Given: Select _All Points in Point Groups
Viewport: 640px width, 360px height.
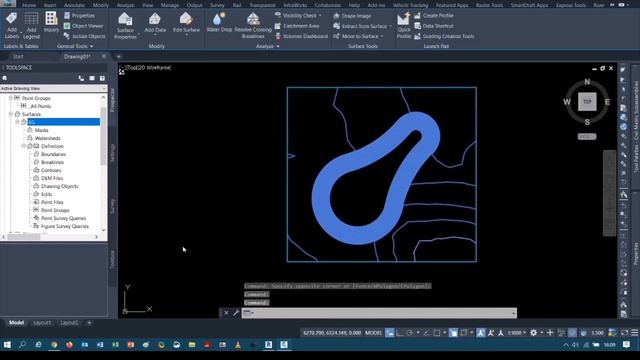Looking at the screenshot, I should (40, 106).
